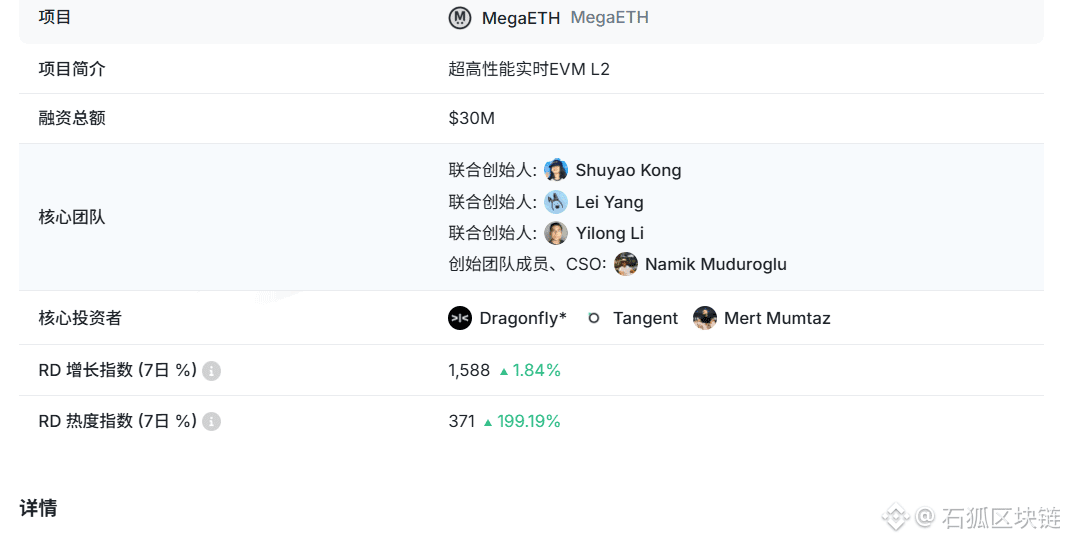Click Lei Yang's avatar image

point(556,202)
